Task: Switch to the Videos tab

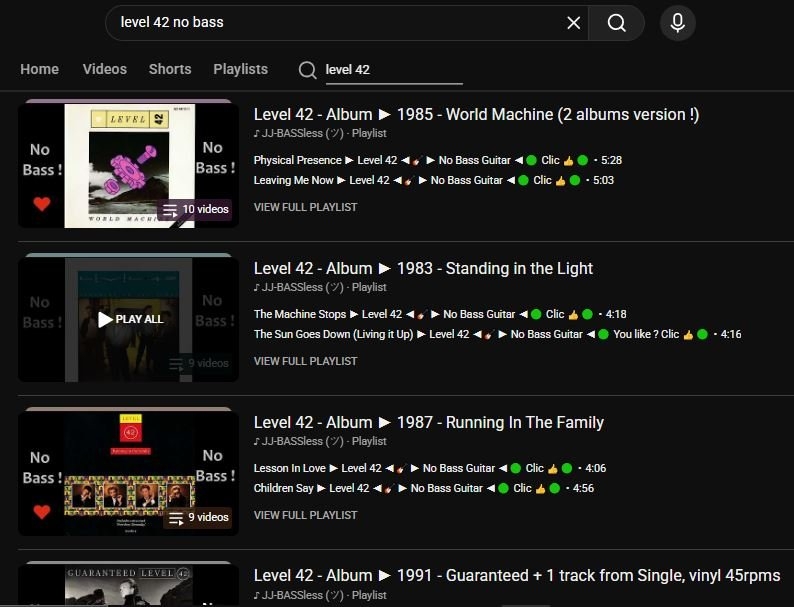Action: click(105, 69)
